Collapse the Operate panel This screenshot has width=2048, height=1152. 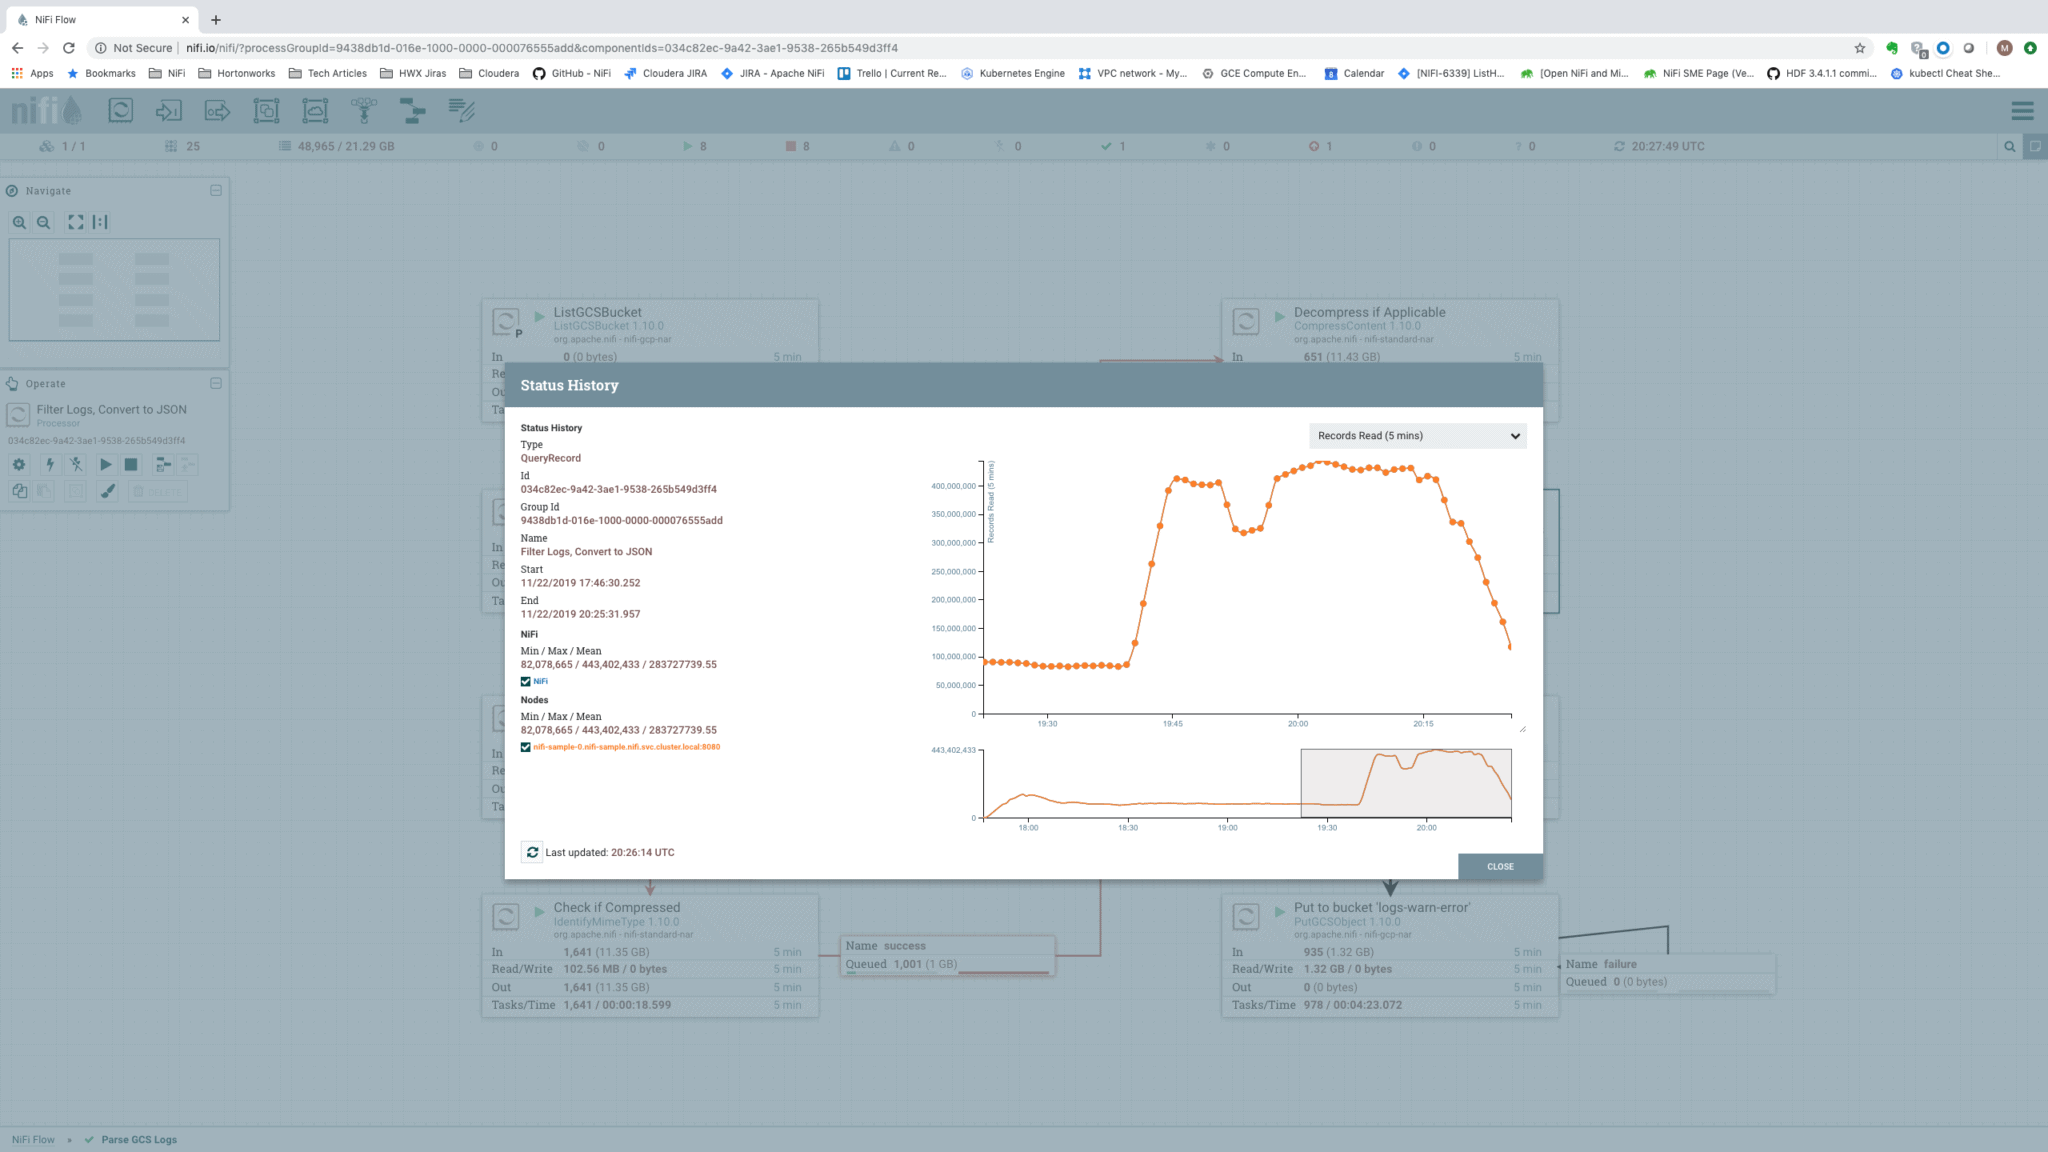click(215, 383)
